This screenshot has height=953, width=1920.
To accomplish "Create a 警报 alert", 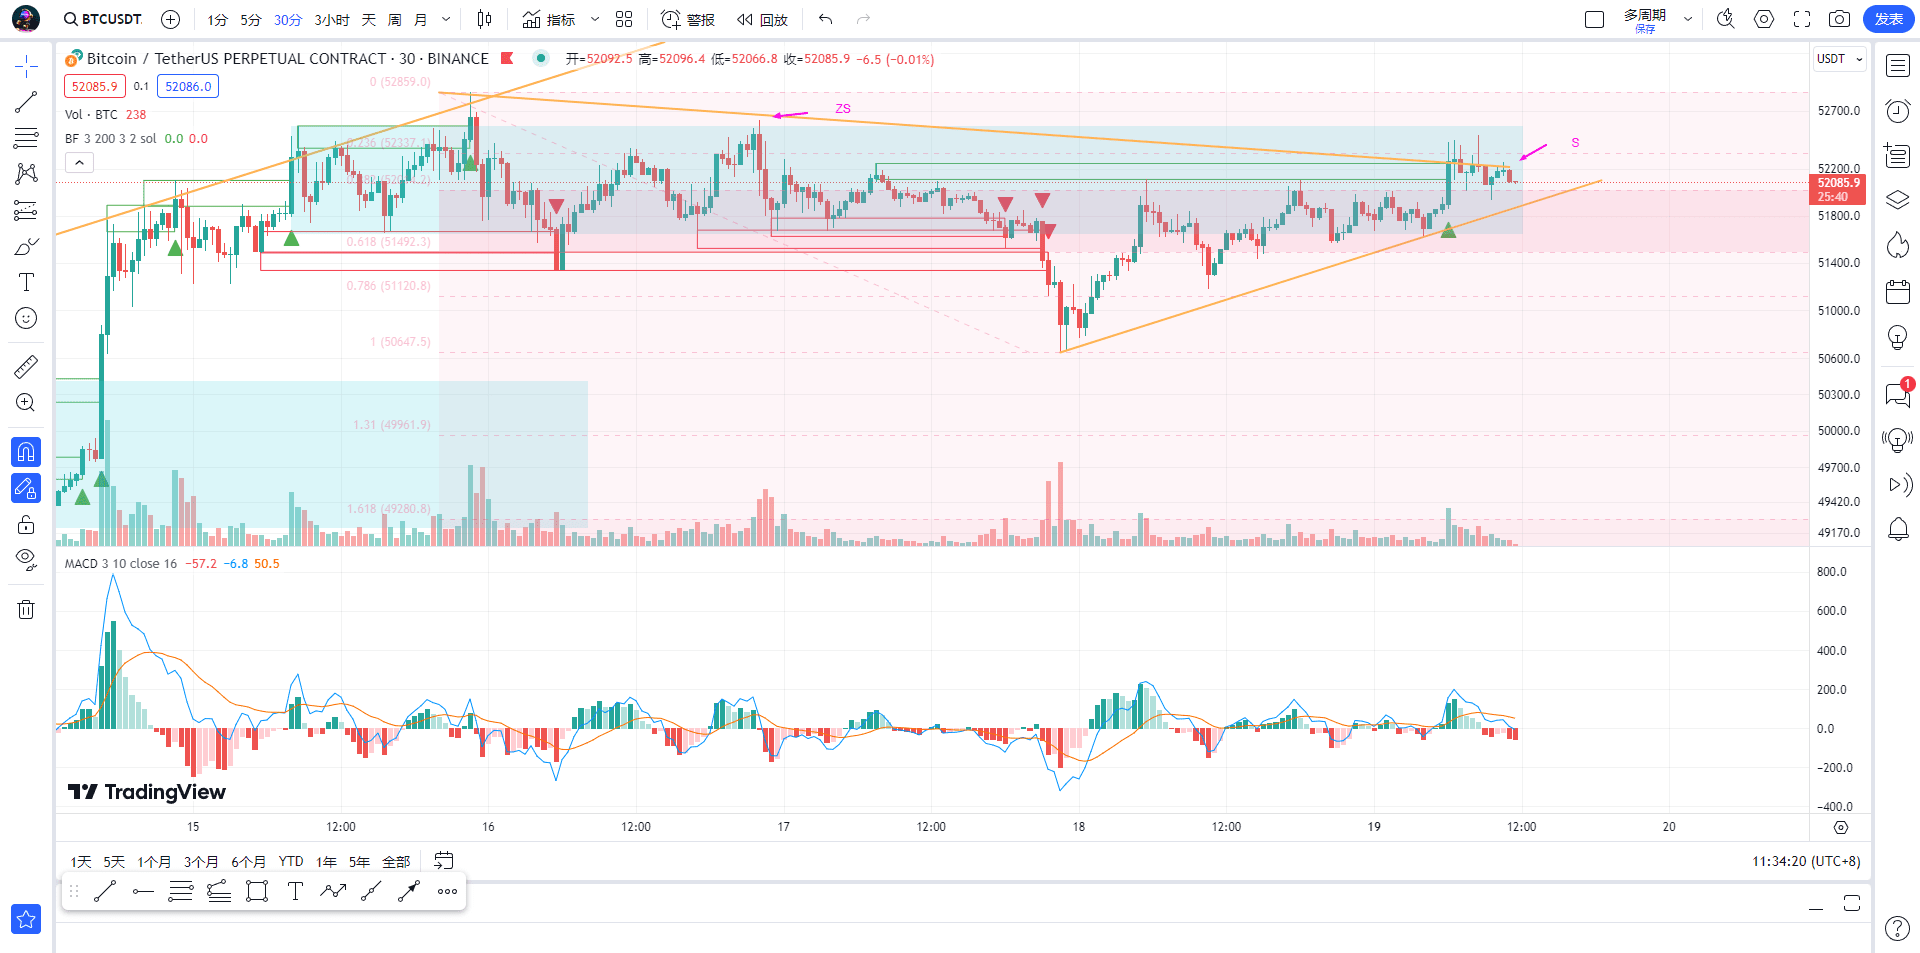I will coord(688,19).
